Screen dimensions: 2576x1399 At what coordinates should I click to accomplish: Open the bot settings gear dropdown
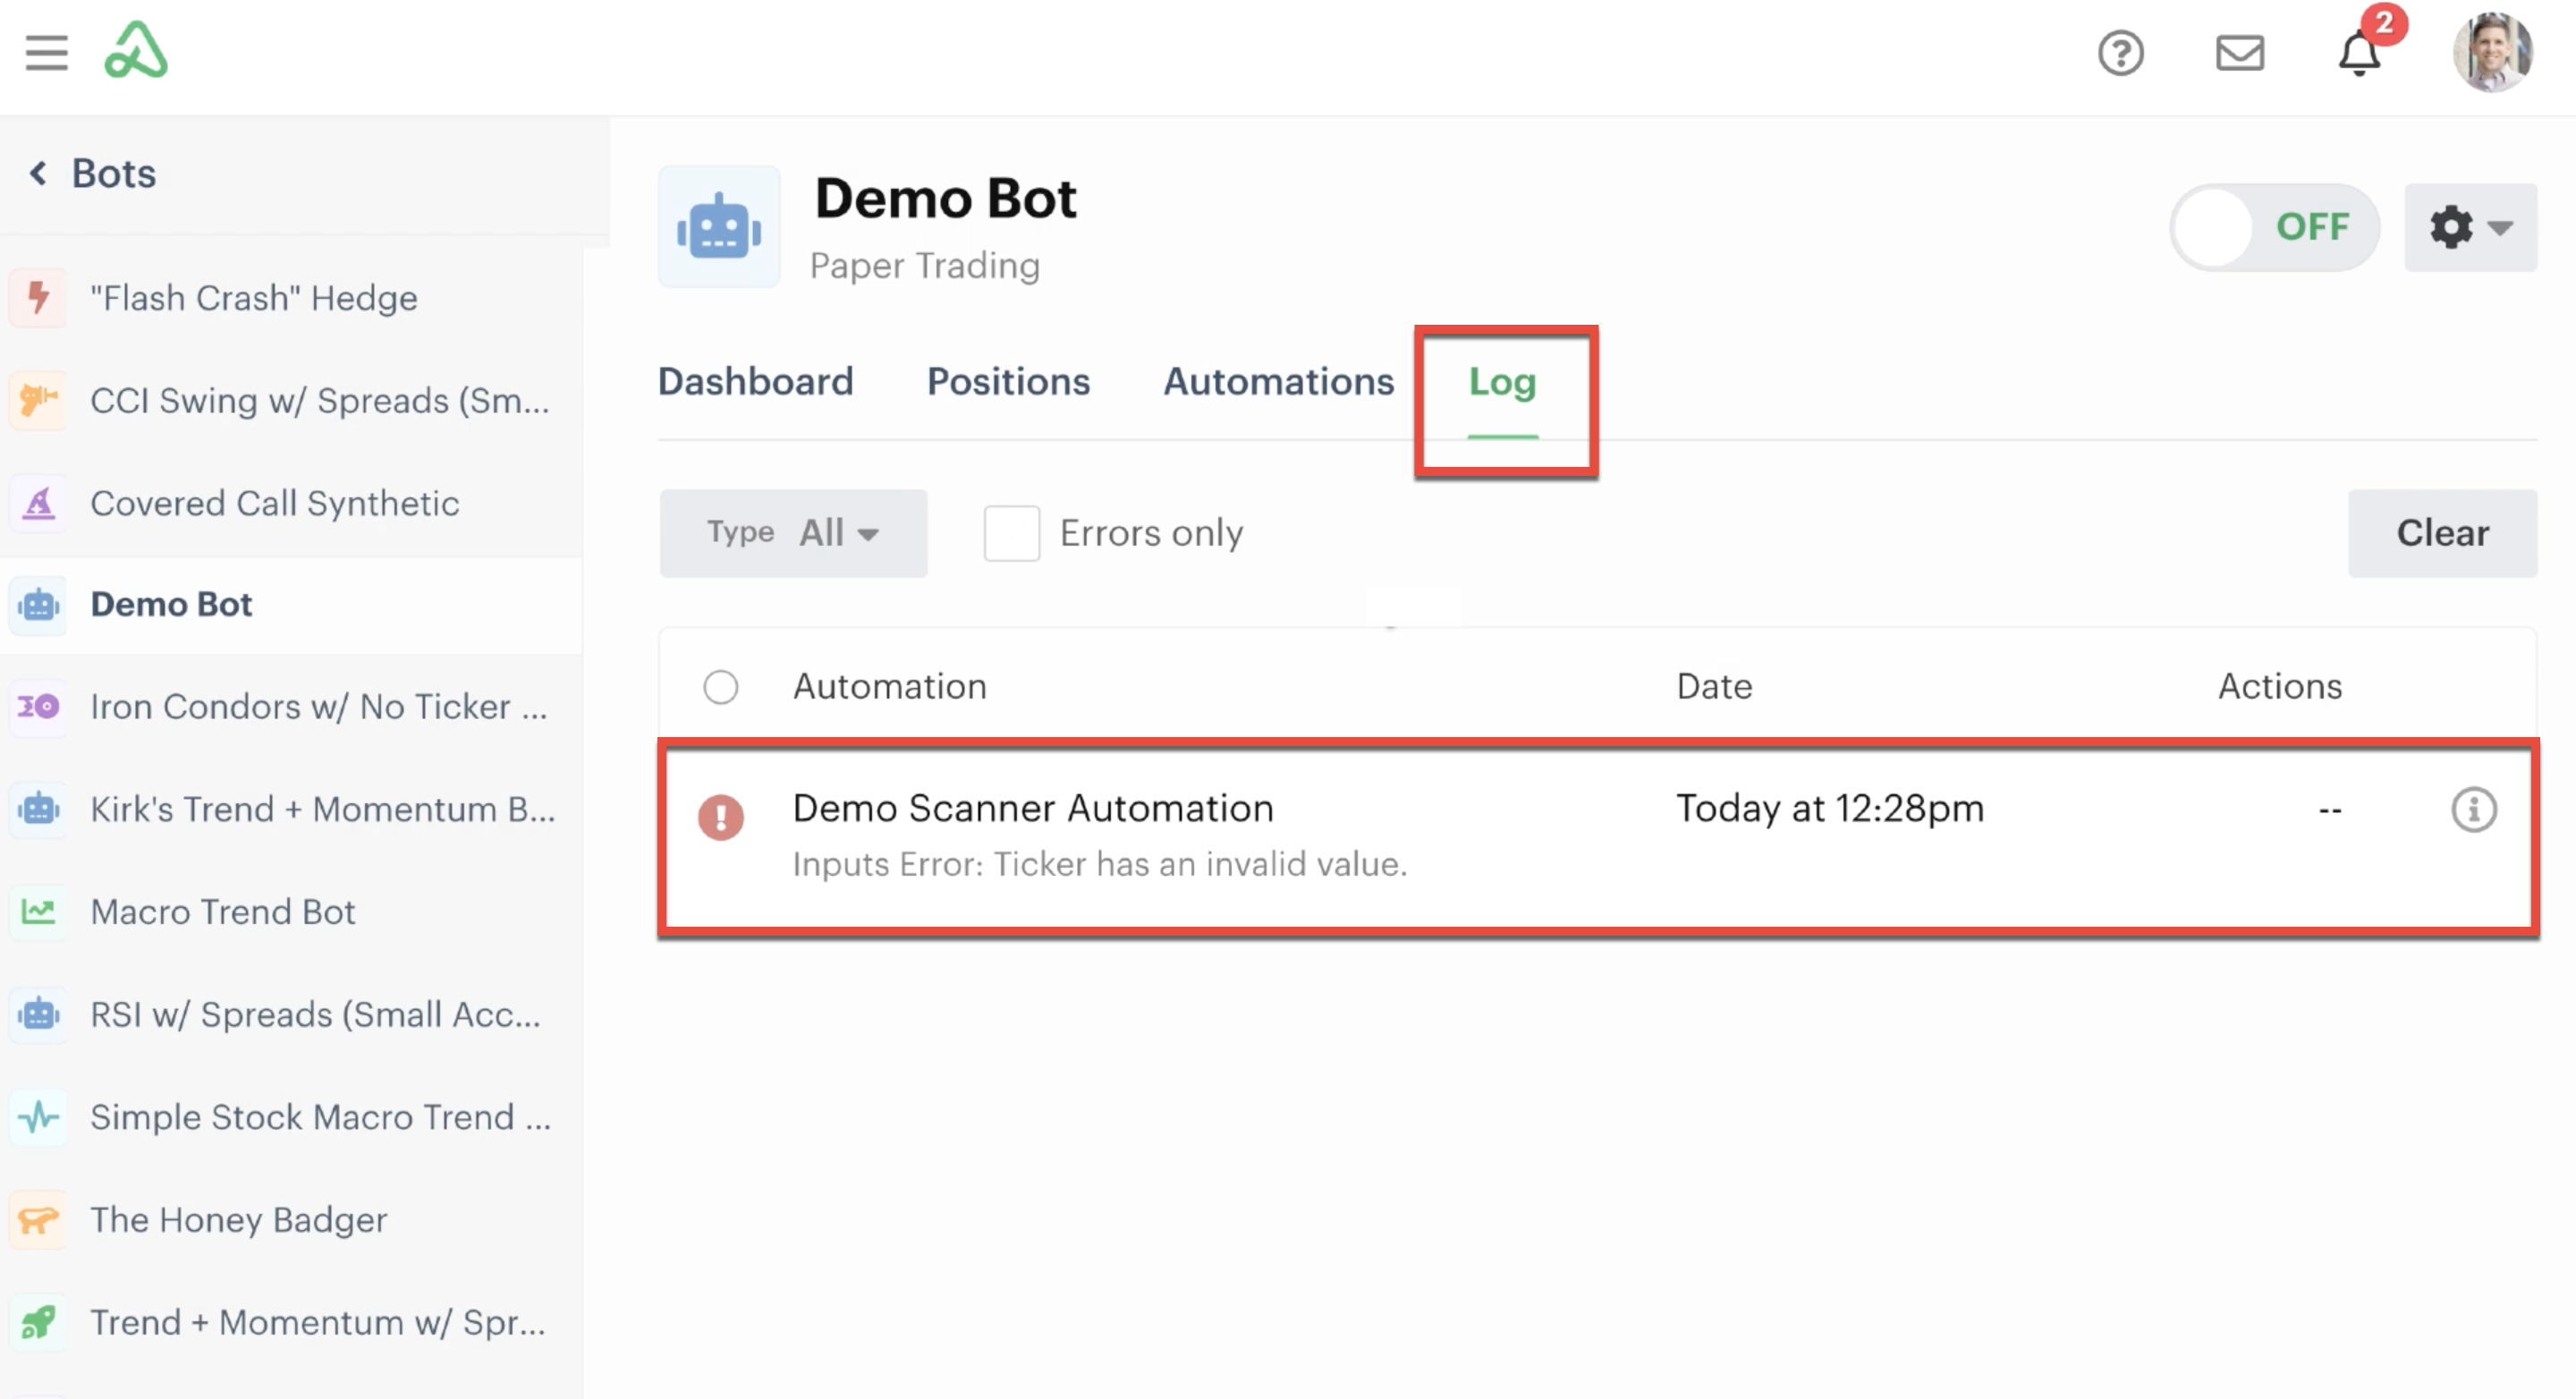pyautogui.click(x=2470, y=227)
